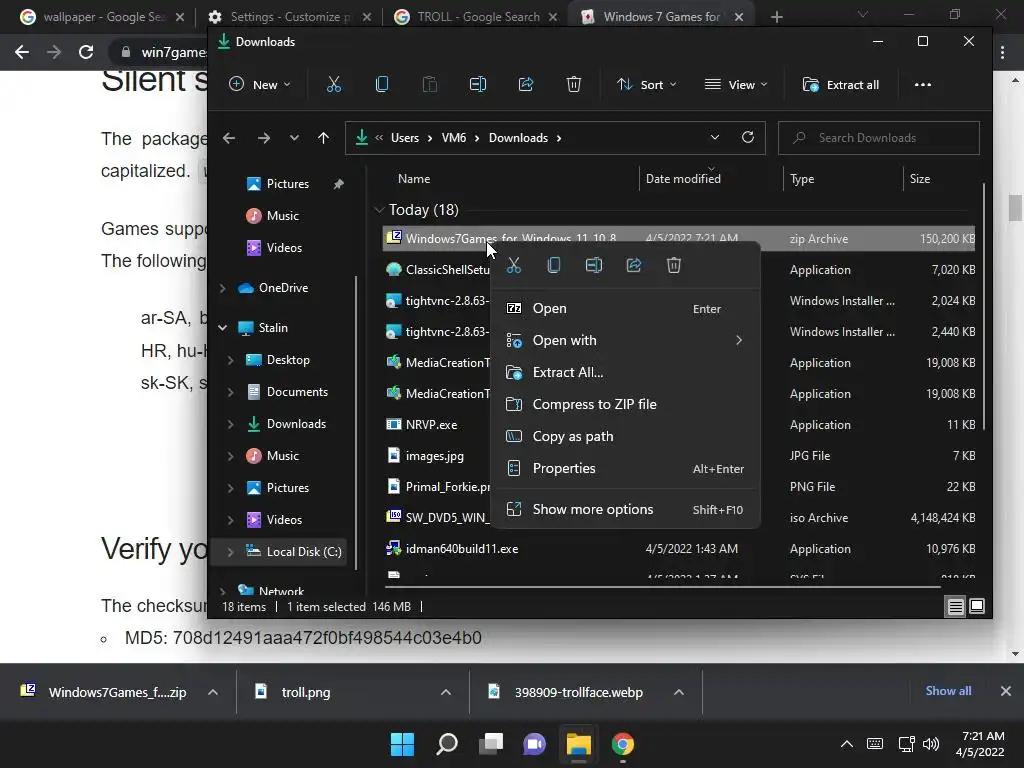Show hidden system tray icons
The height and width of the screenshot is (768, 1024).
[846, 744]
